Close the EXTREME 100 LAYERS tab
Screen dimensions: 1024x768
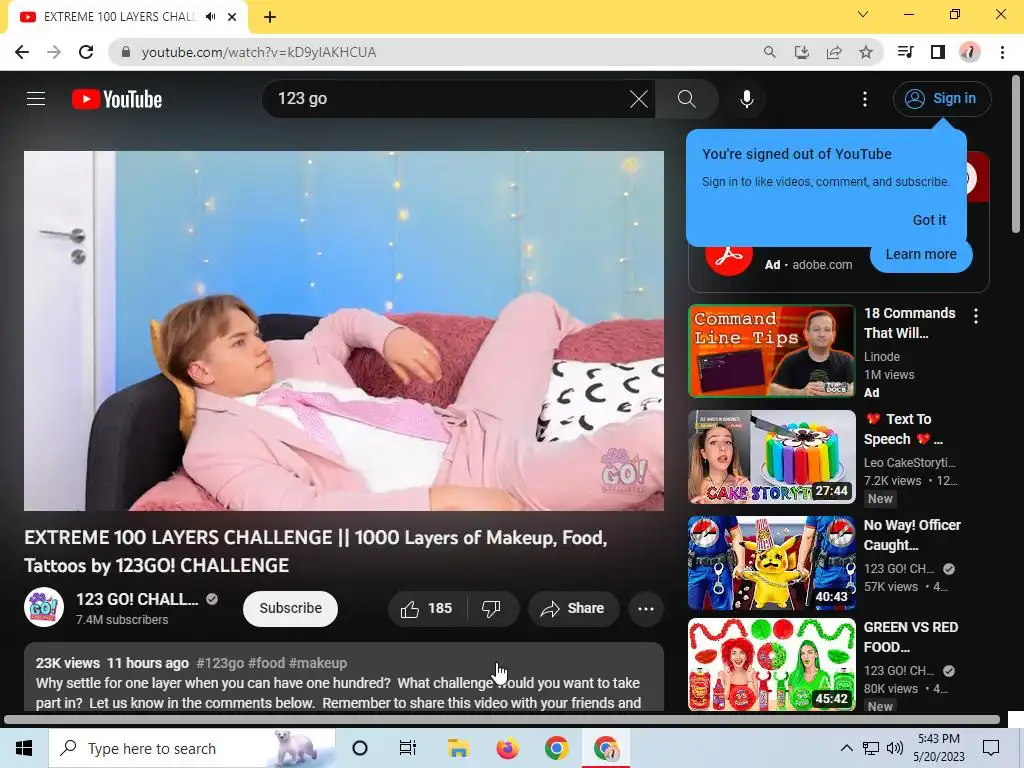[x=232, y=17]
